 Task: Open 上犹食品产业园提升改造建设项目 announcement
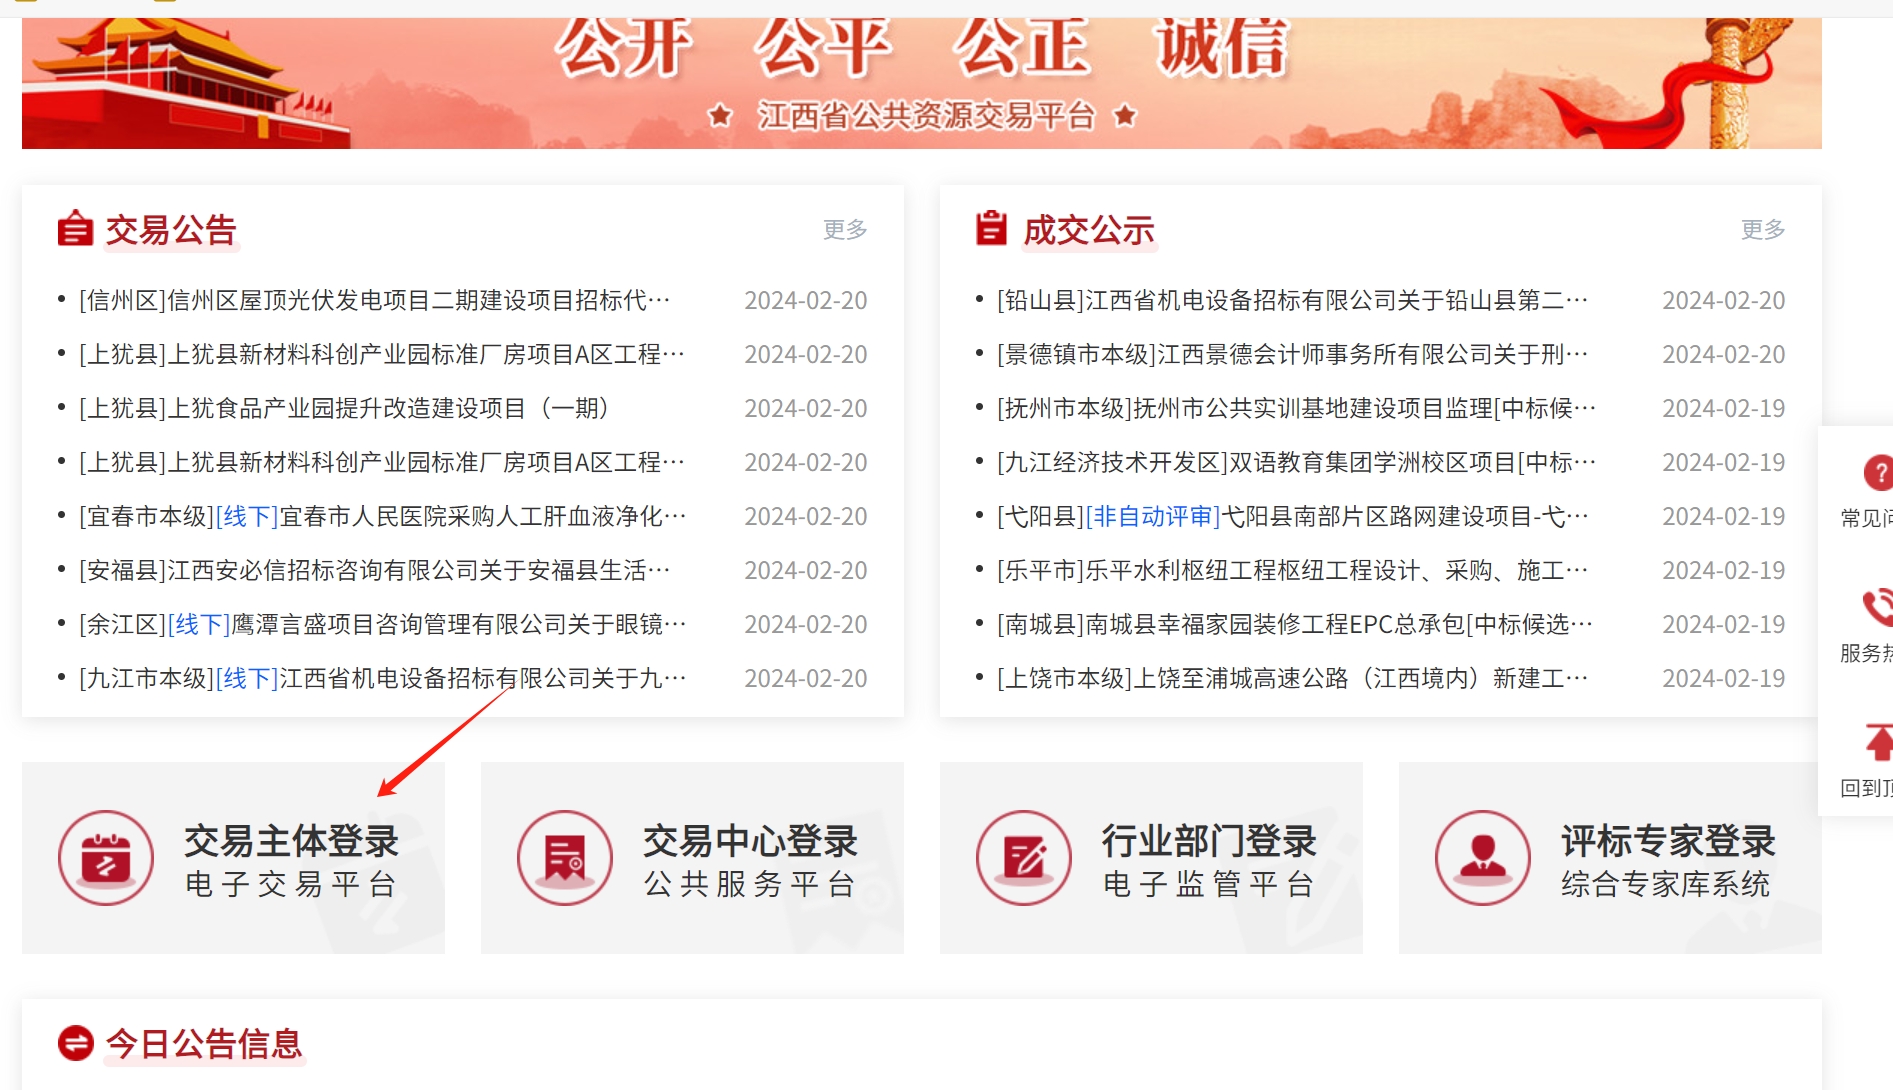point(345,409)
